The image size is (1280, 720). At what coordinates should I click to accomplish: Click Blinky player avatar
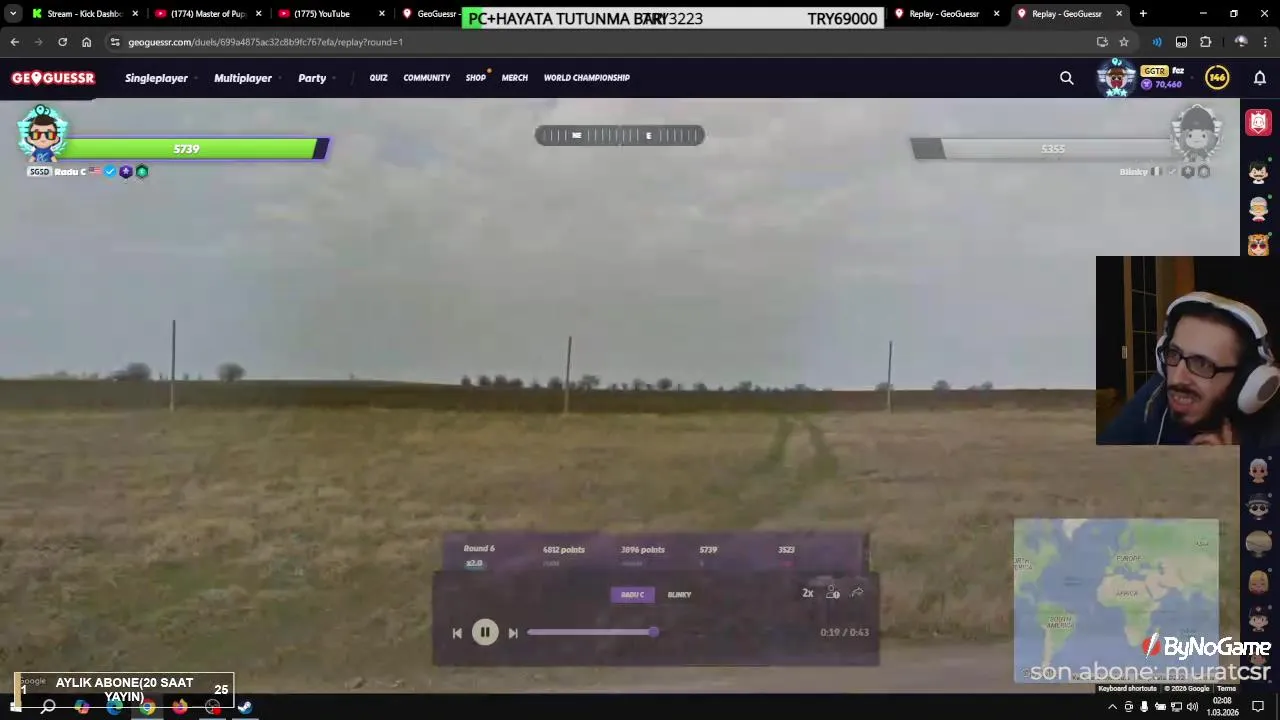(1197, 133)
